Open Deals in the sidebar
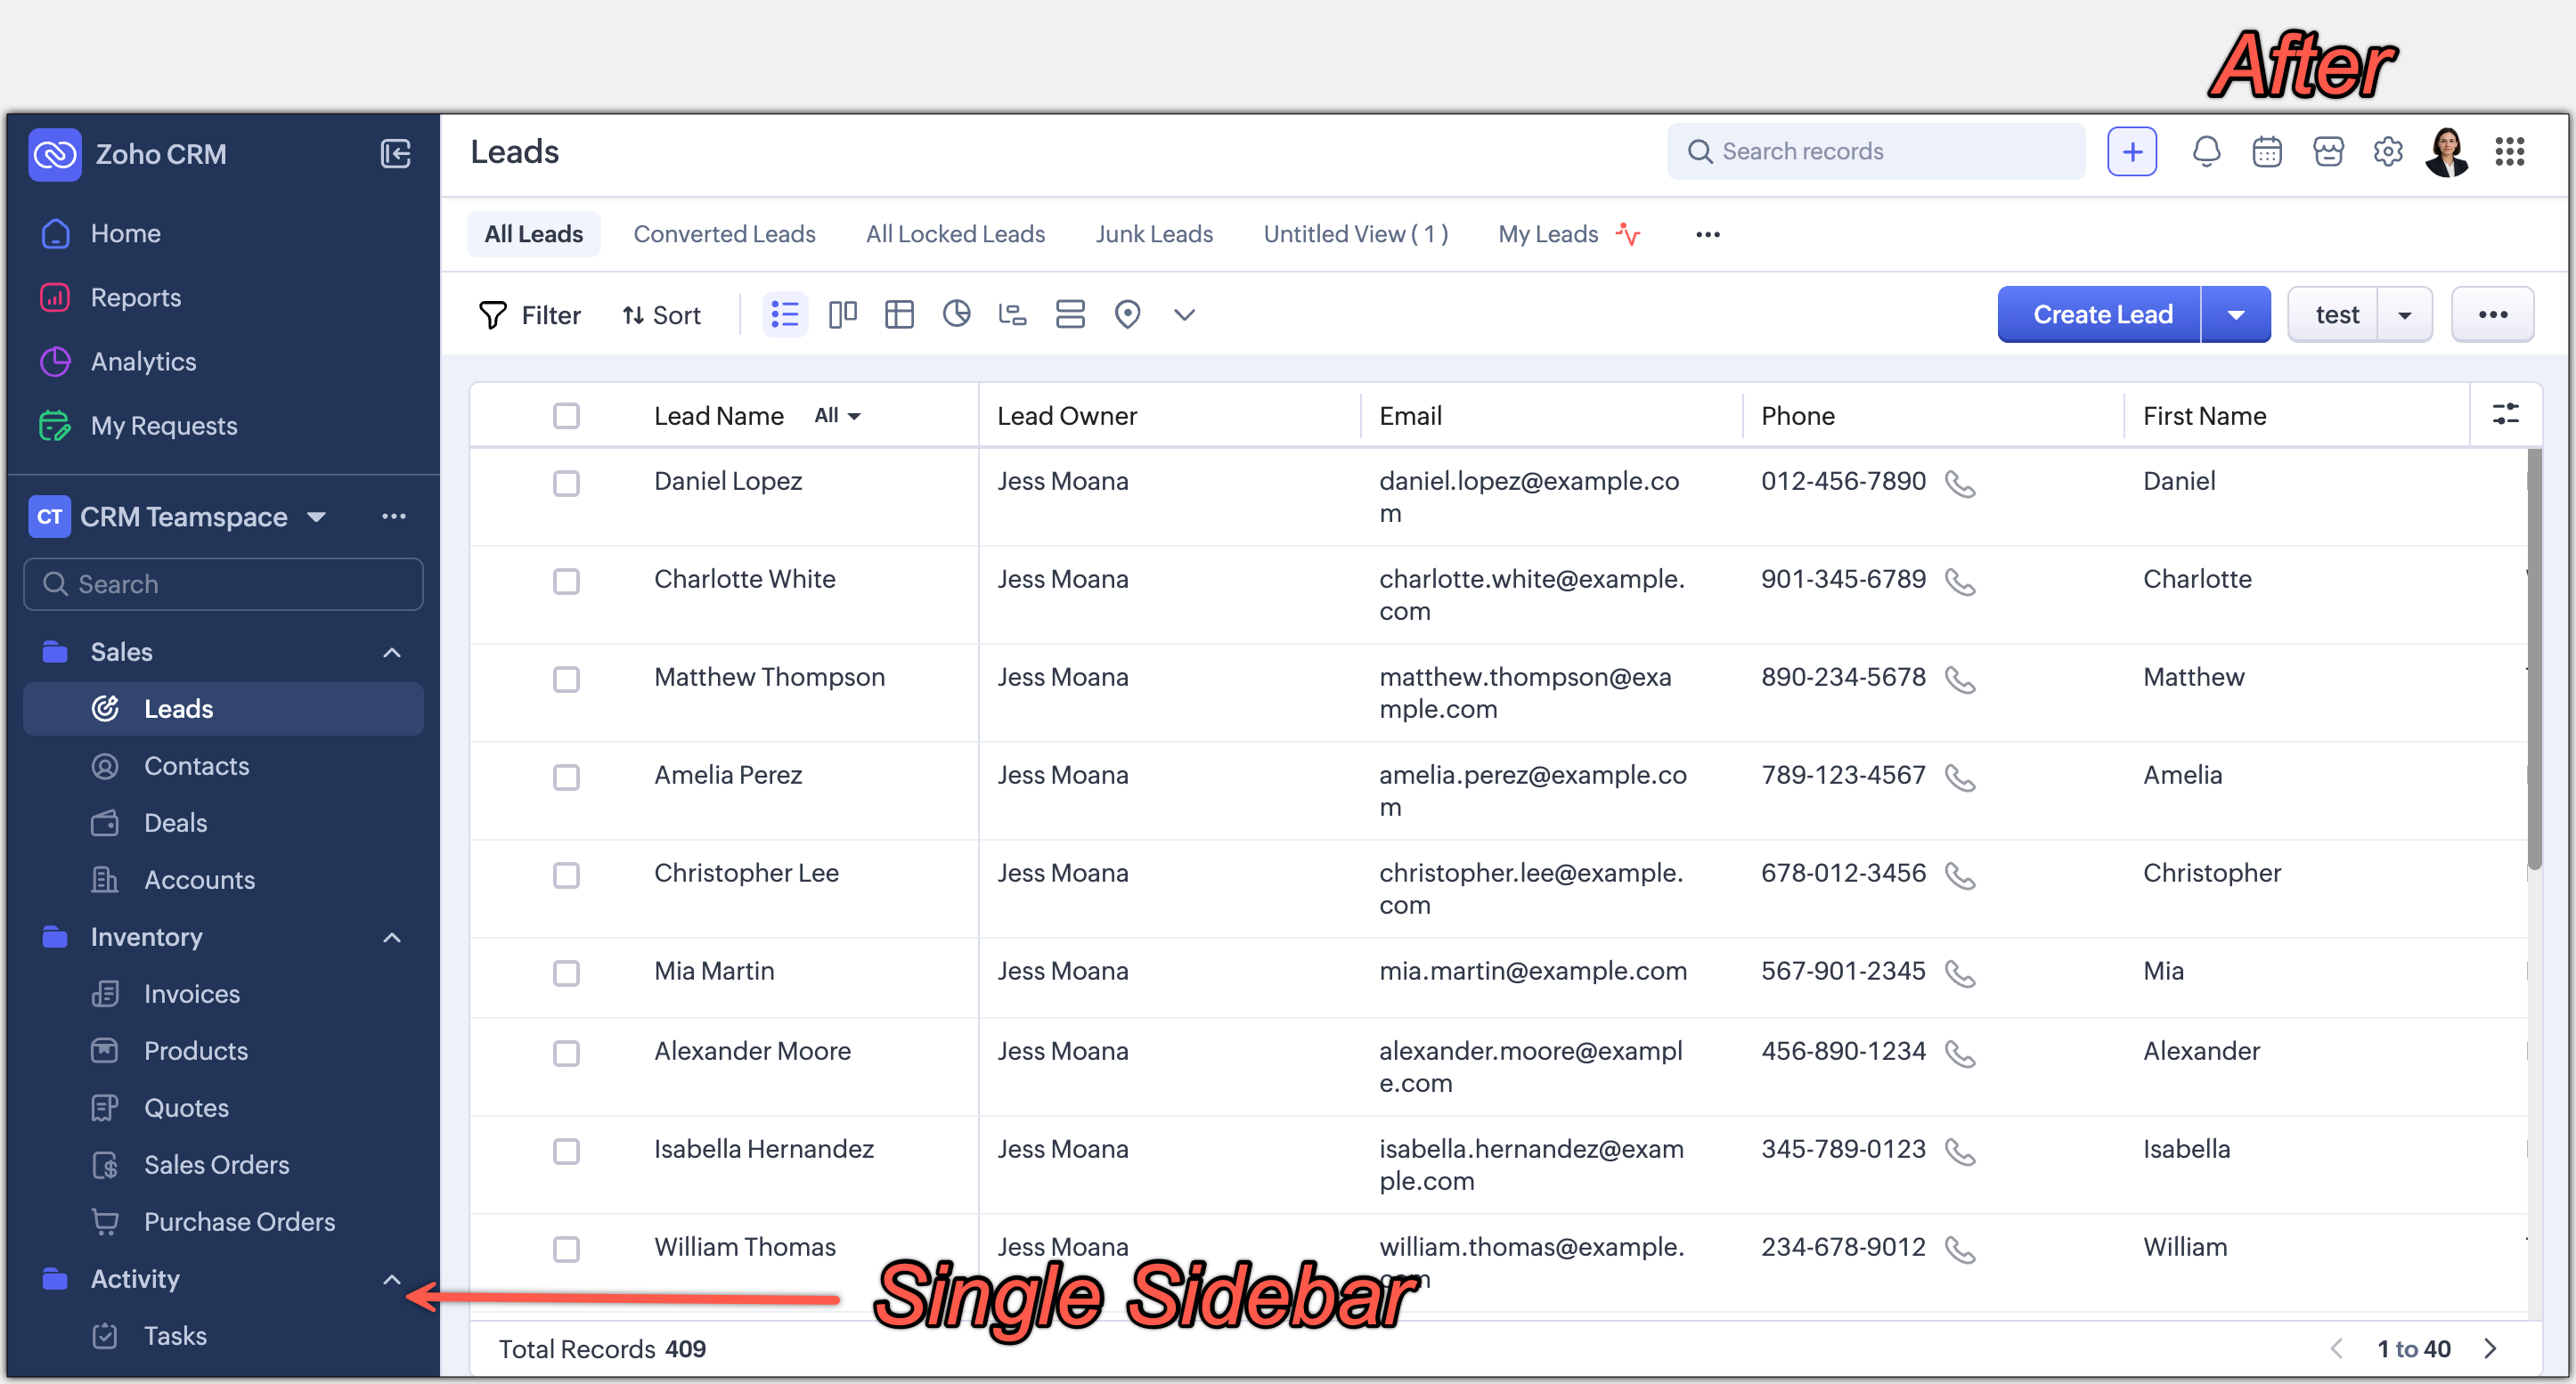Viewport: 2576px width, 1384px height. [x=175, y=823]
